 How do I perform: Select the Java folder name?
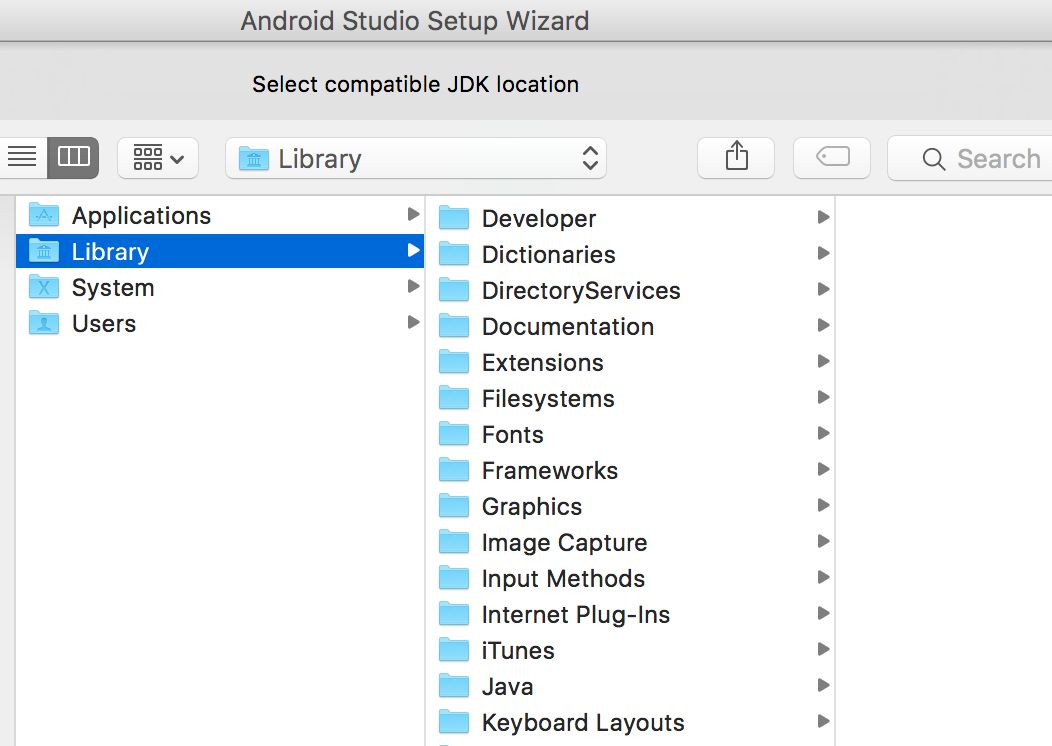[507, 687]
